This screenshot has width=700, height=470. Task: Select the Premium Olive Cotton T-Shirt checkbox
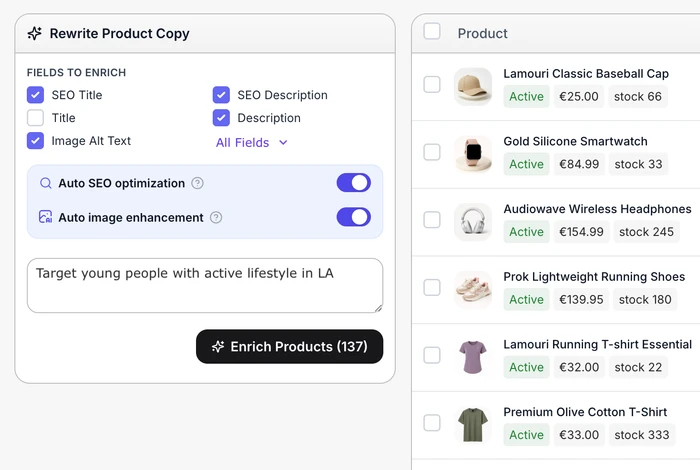432,423
